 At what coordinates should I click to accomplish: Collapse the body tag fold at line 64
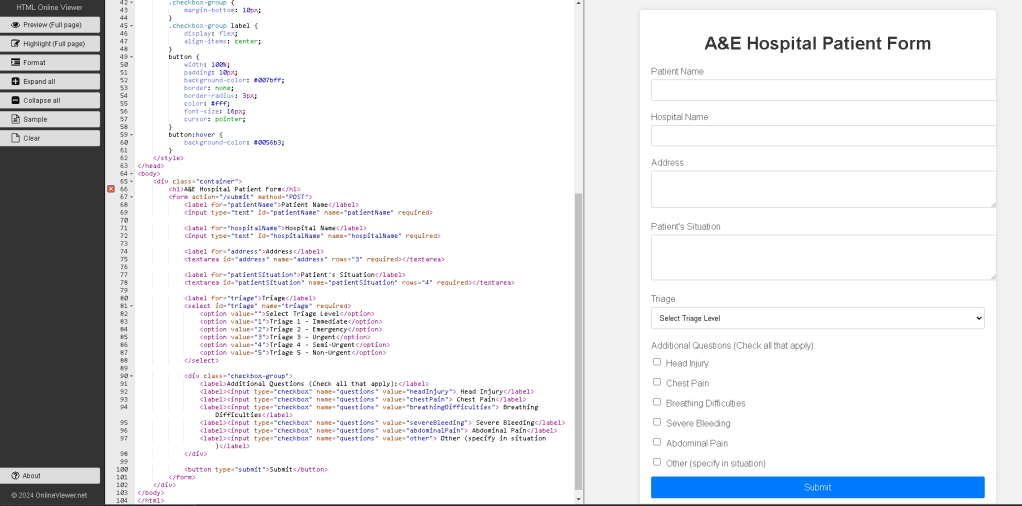[132, 173]
